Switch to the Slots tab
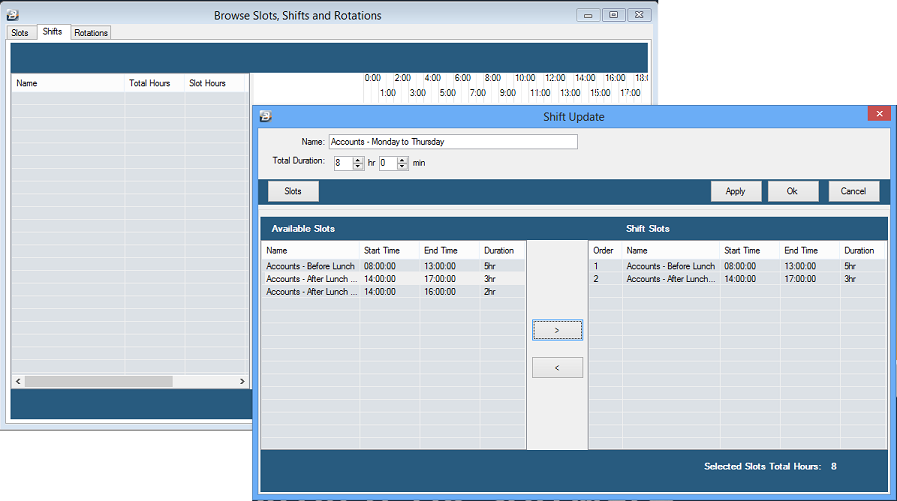897x501 pixels. pos(20,33)
